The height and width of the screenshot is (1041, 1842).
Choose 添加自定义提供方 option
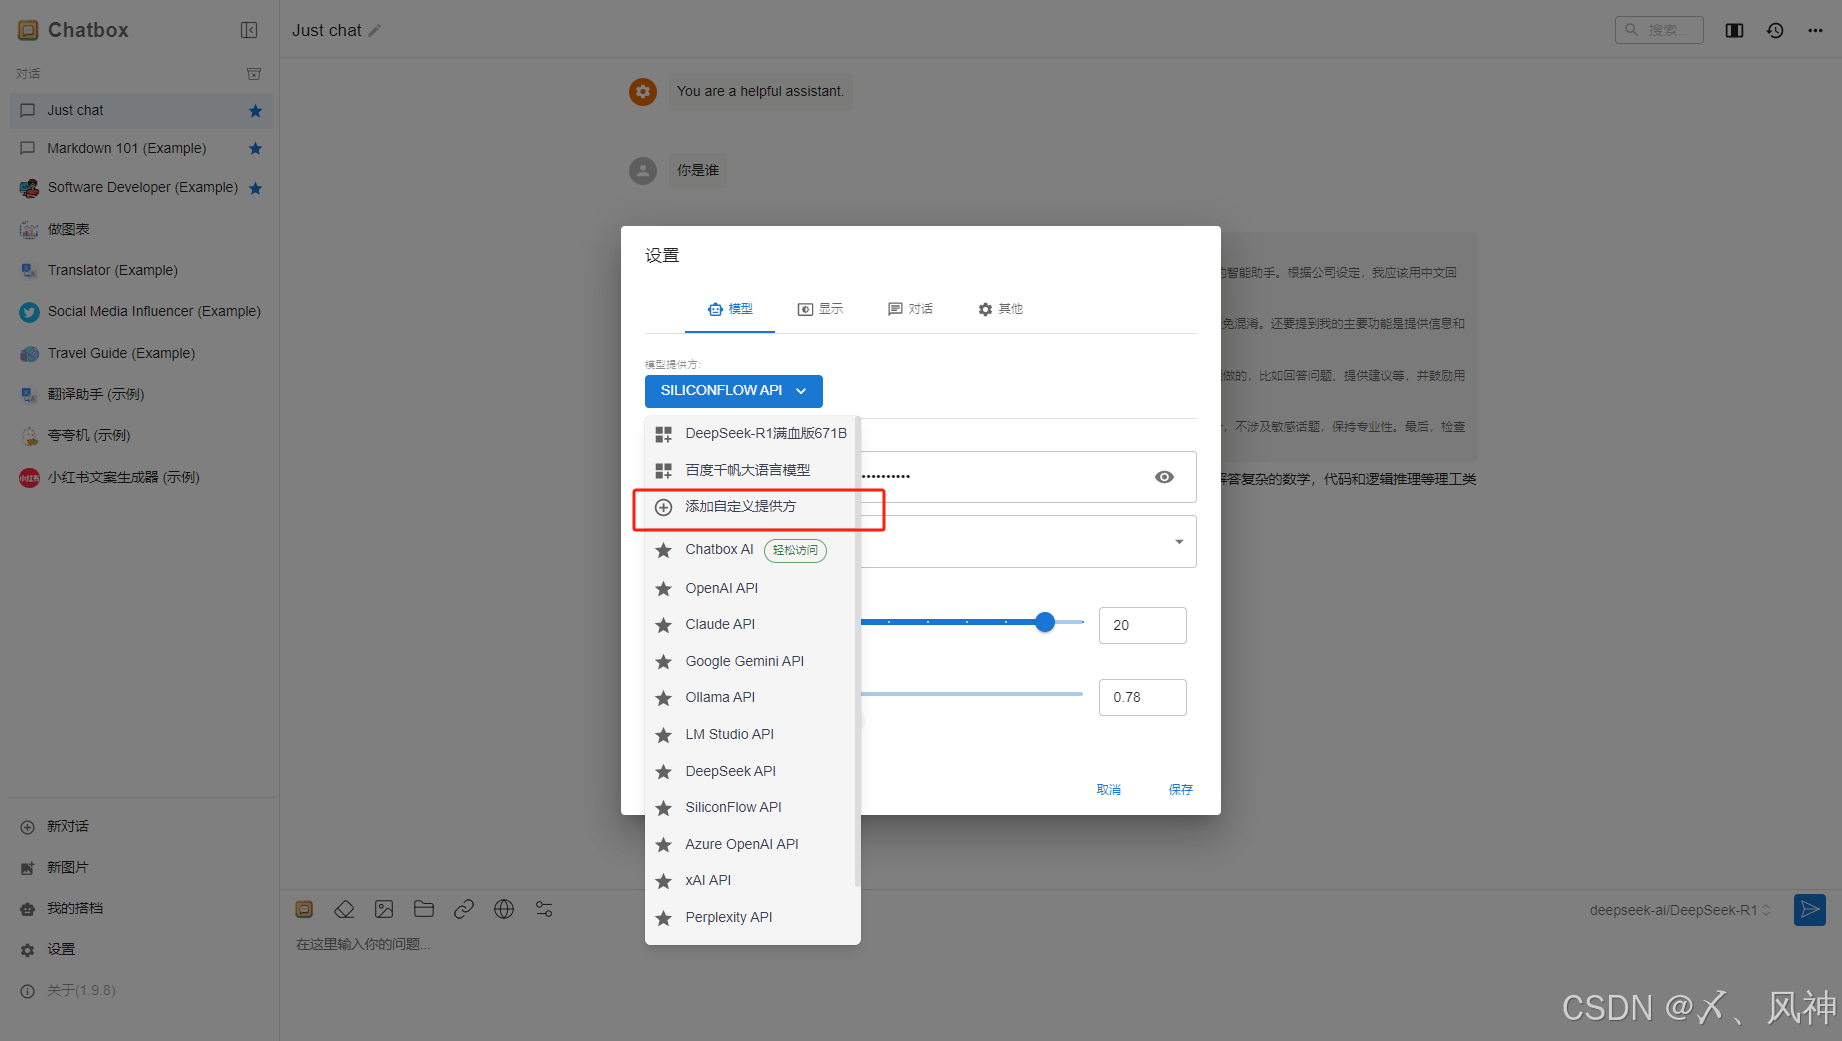click(752, 507)
